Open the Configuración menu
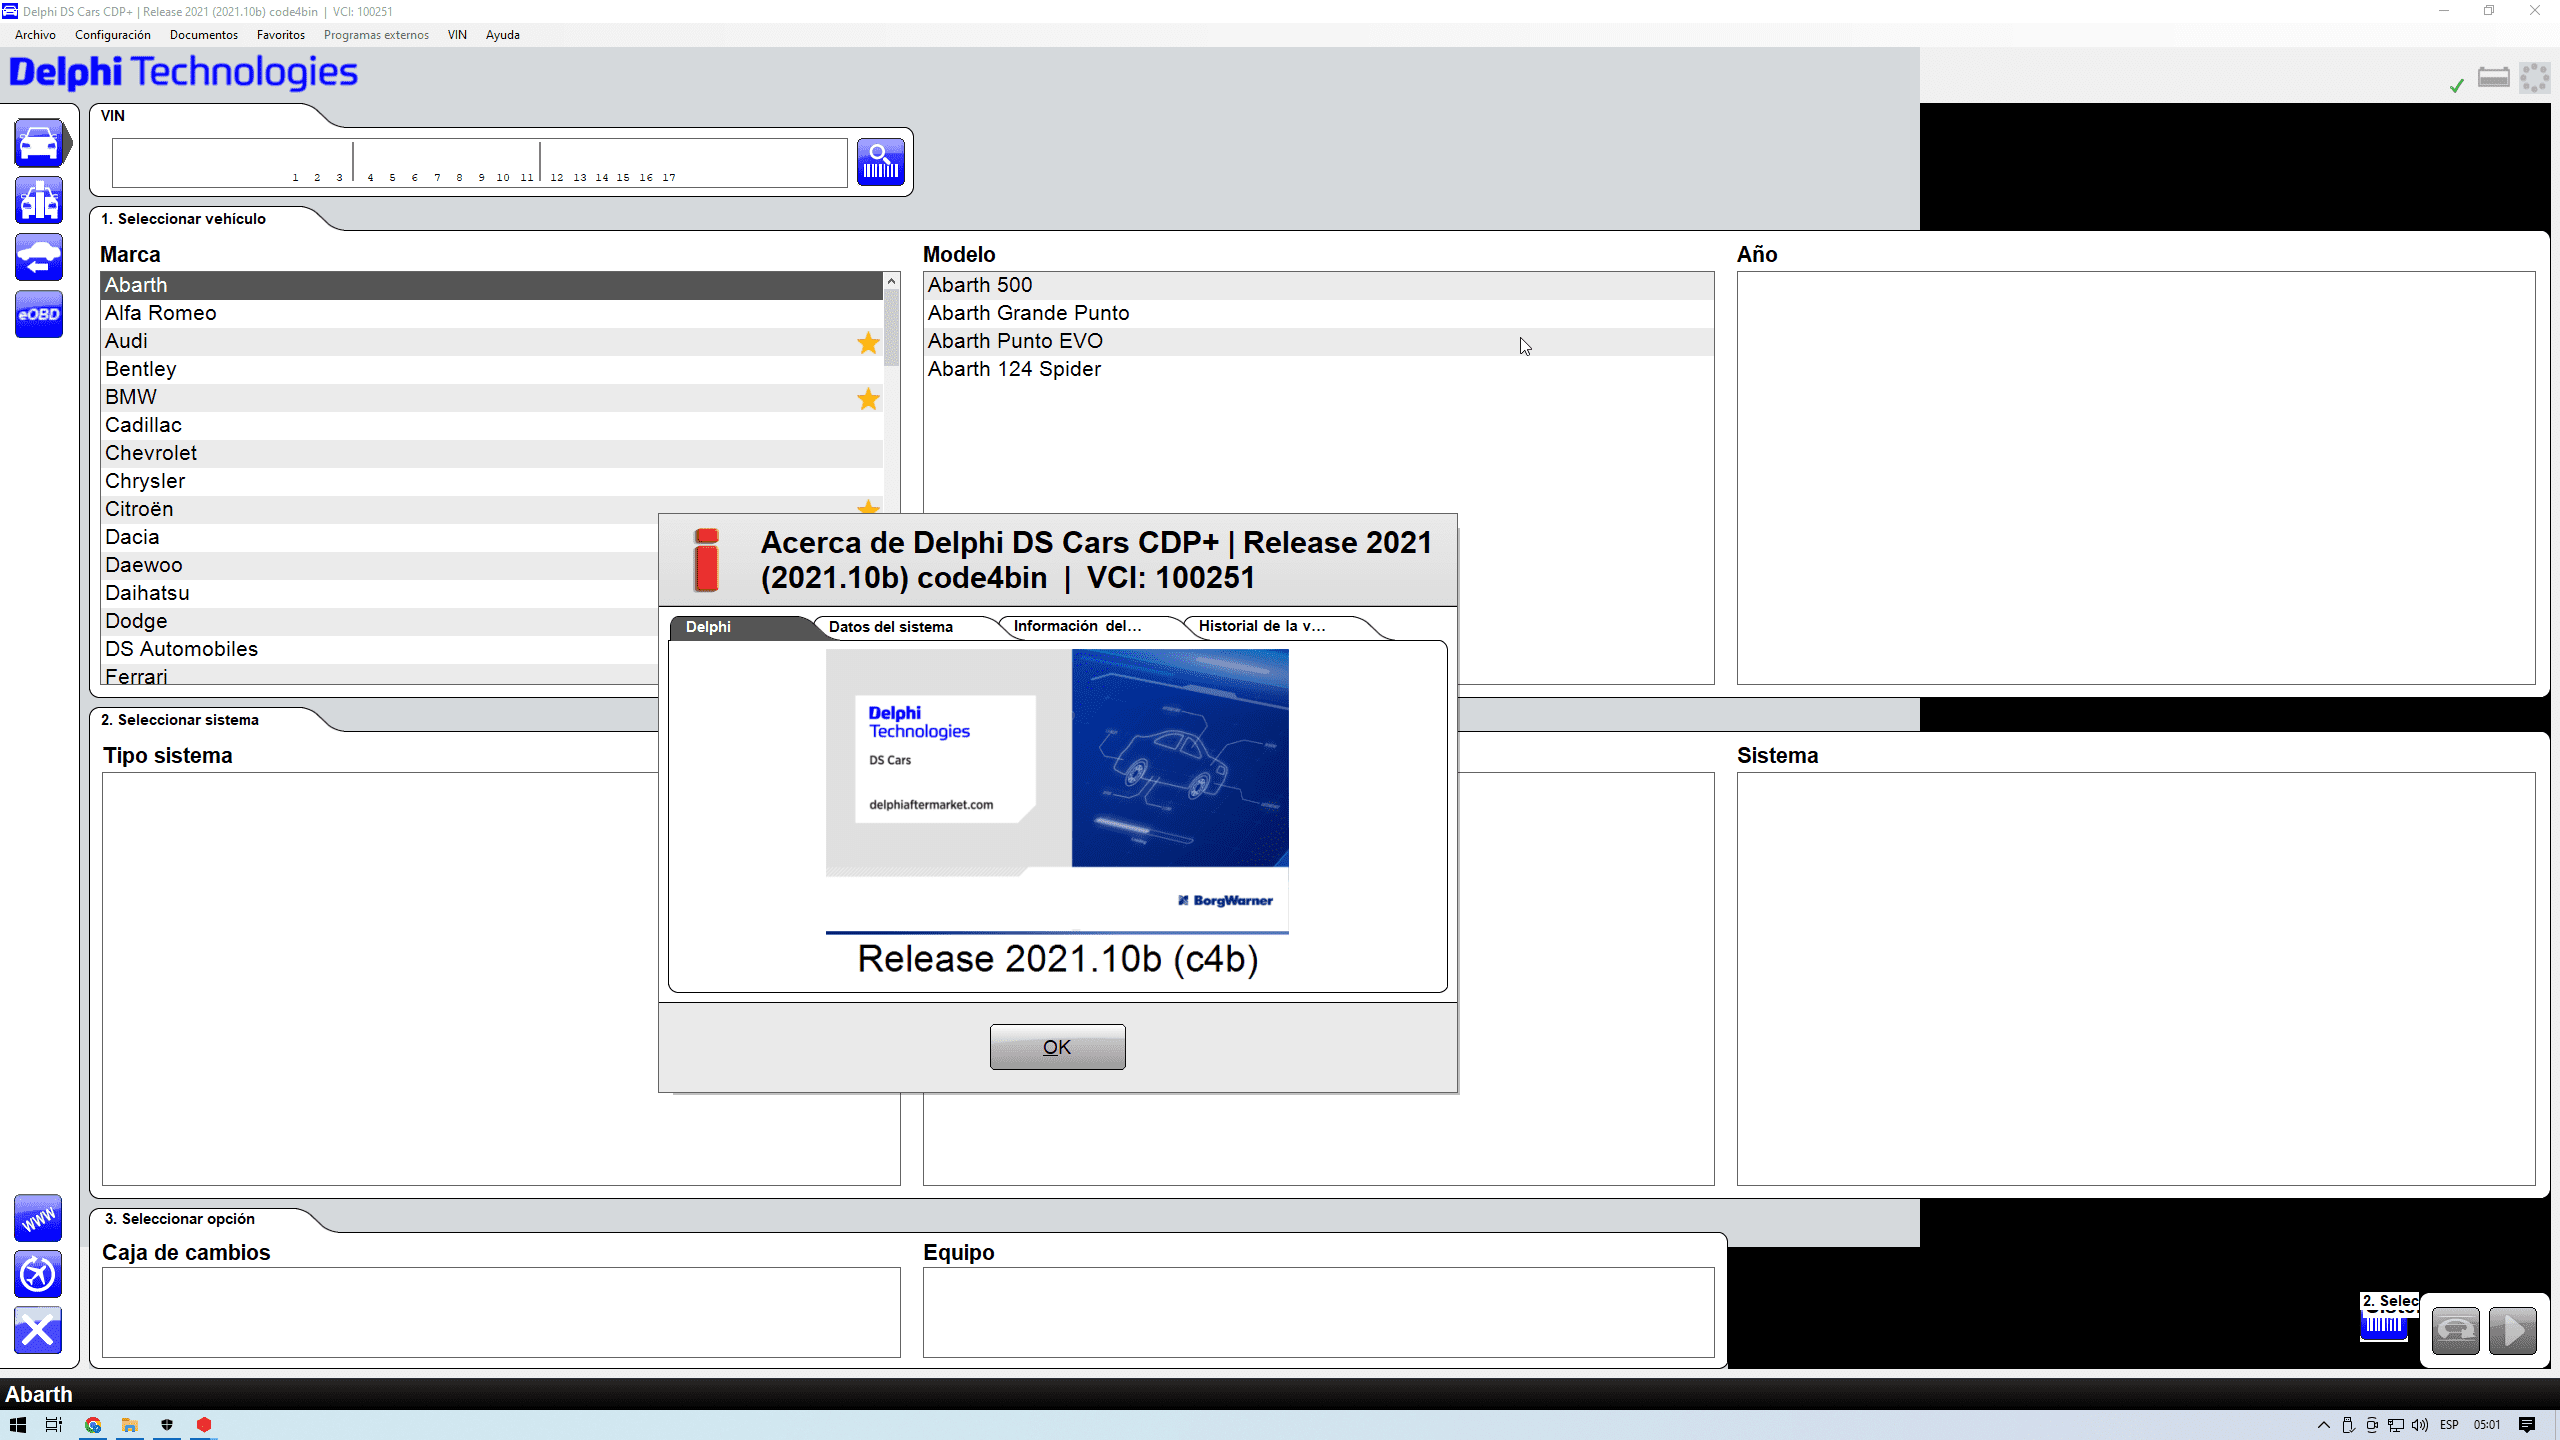2560x1440 pixels. tap(112, 35)
